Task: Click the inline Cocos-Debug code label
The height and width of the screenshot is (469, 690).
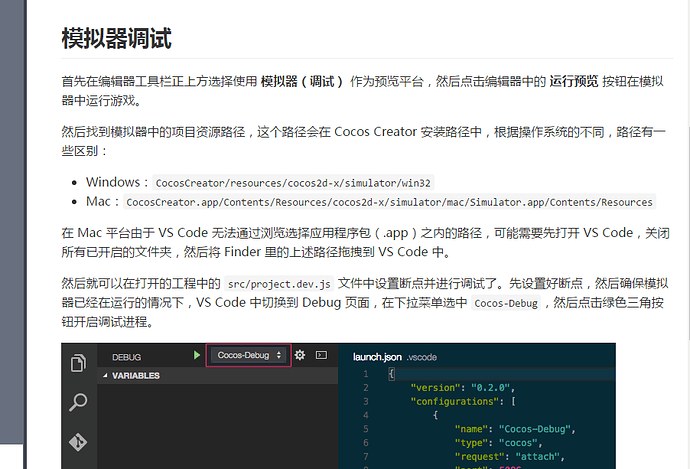Action: [506, 303]
